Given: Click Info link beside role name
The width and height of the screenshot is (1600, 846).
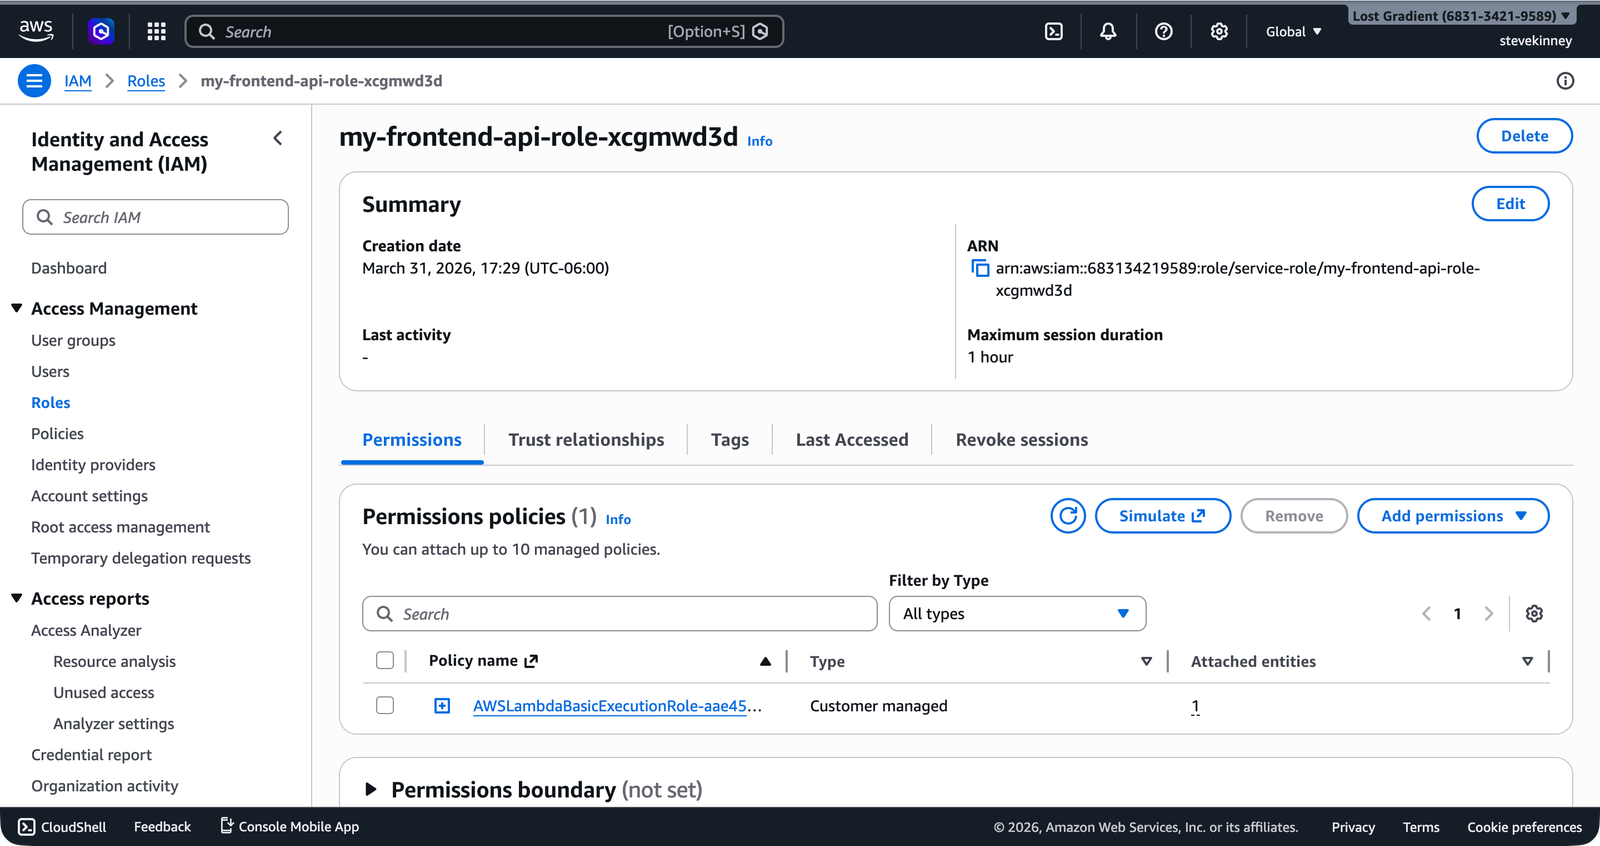Looking at the screenshot, I should coord(760,142).
